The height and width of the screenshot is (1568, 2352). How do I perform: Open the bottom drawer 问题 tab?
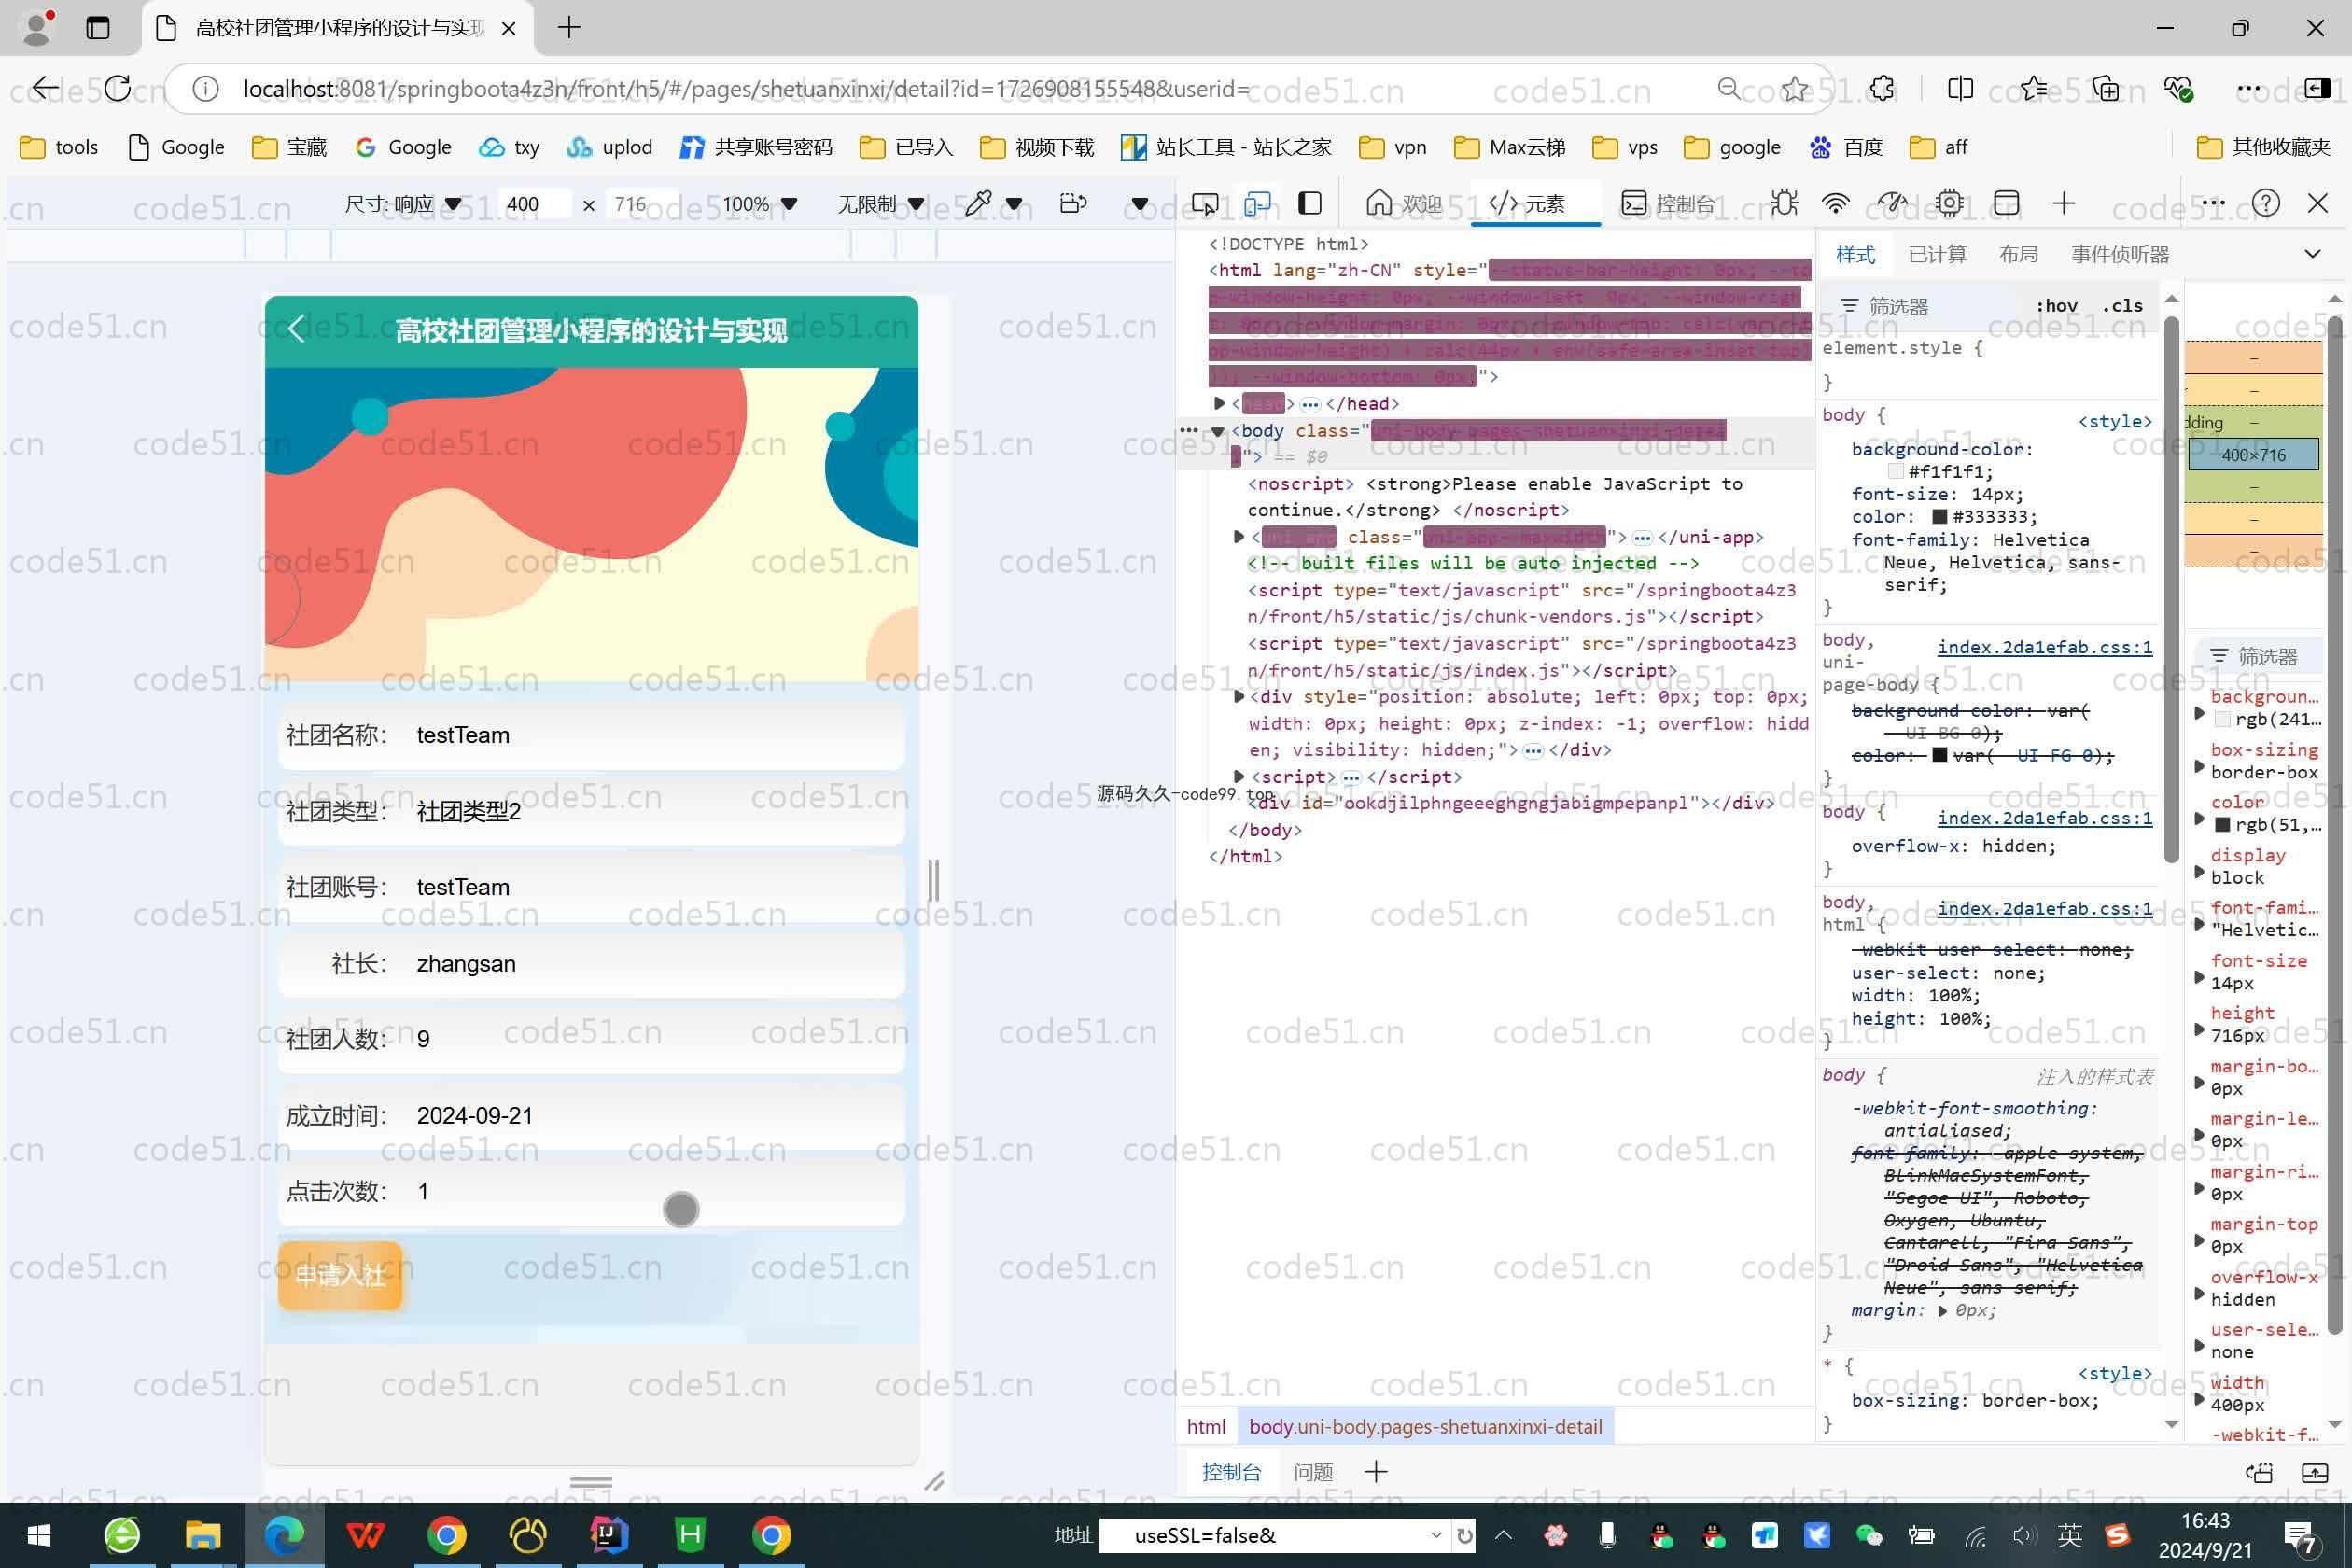pyautogui.click(x=1313, y=1472)
